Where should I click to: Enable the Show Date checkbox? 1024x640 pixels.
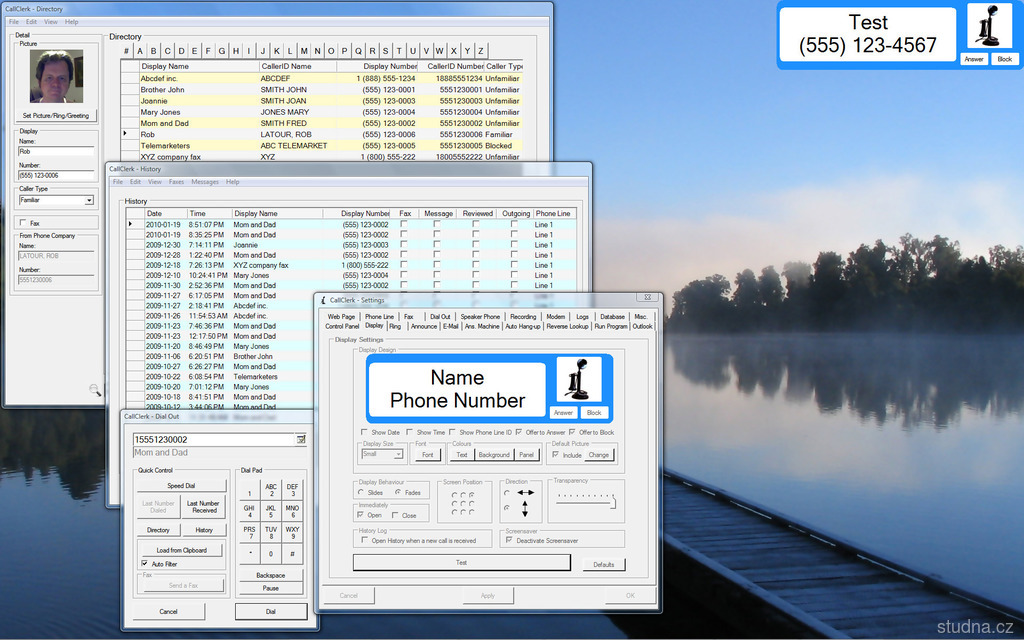(x=364, y=432)
